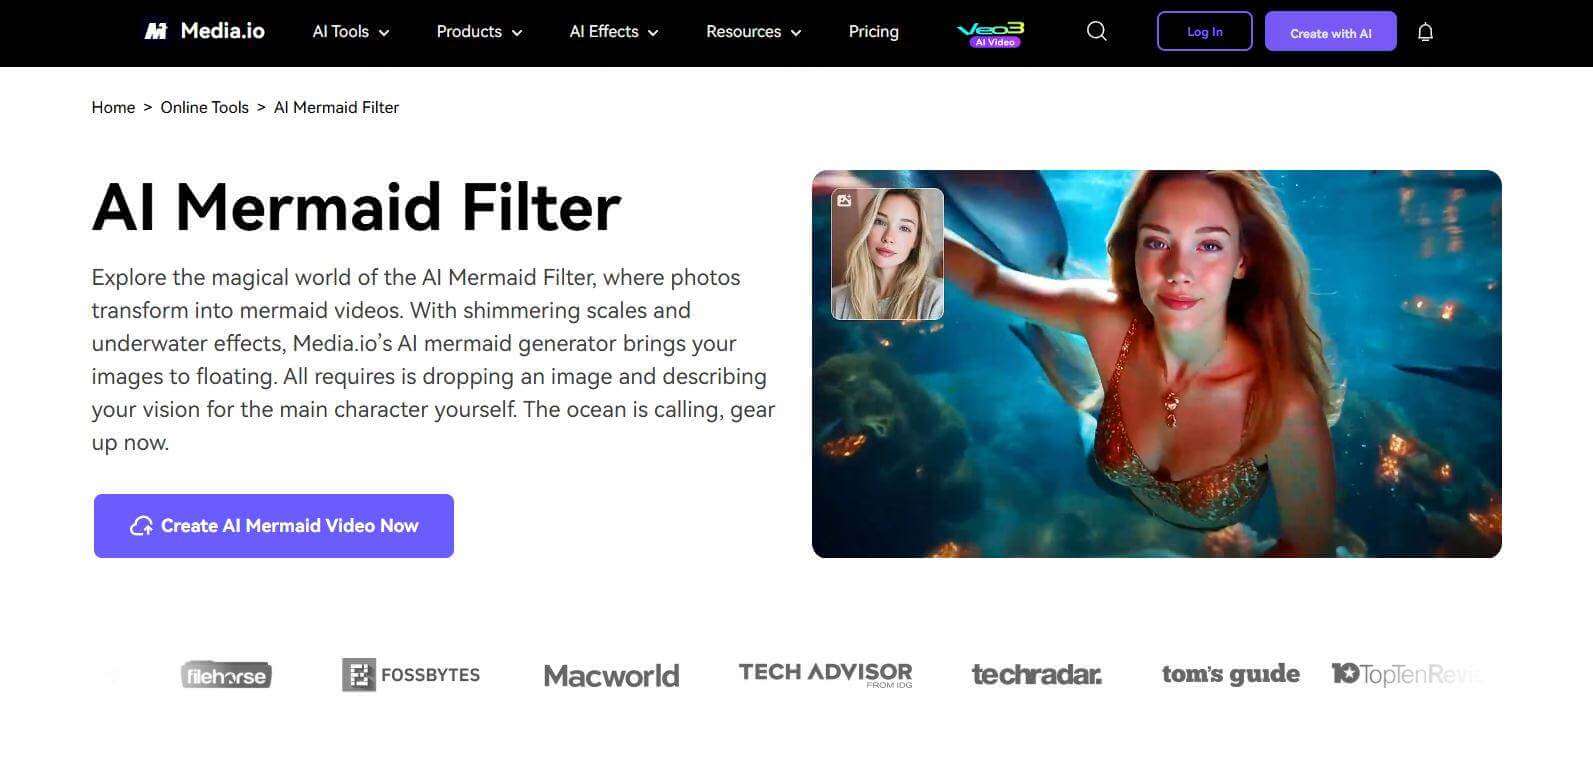Click the small image icon on the portrait thumbnail
This screenshot has width=1593, height=775.
pos(845,201)
